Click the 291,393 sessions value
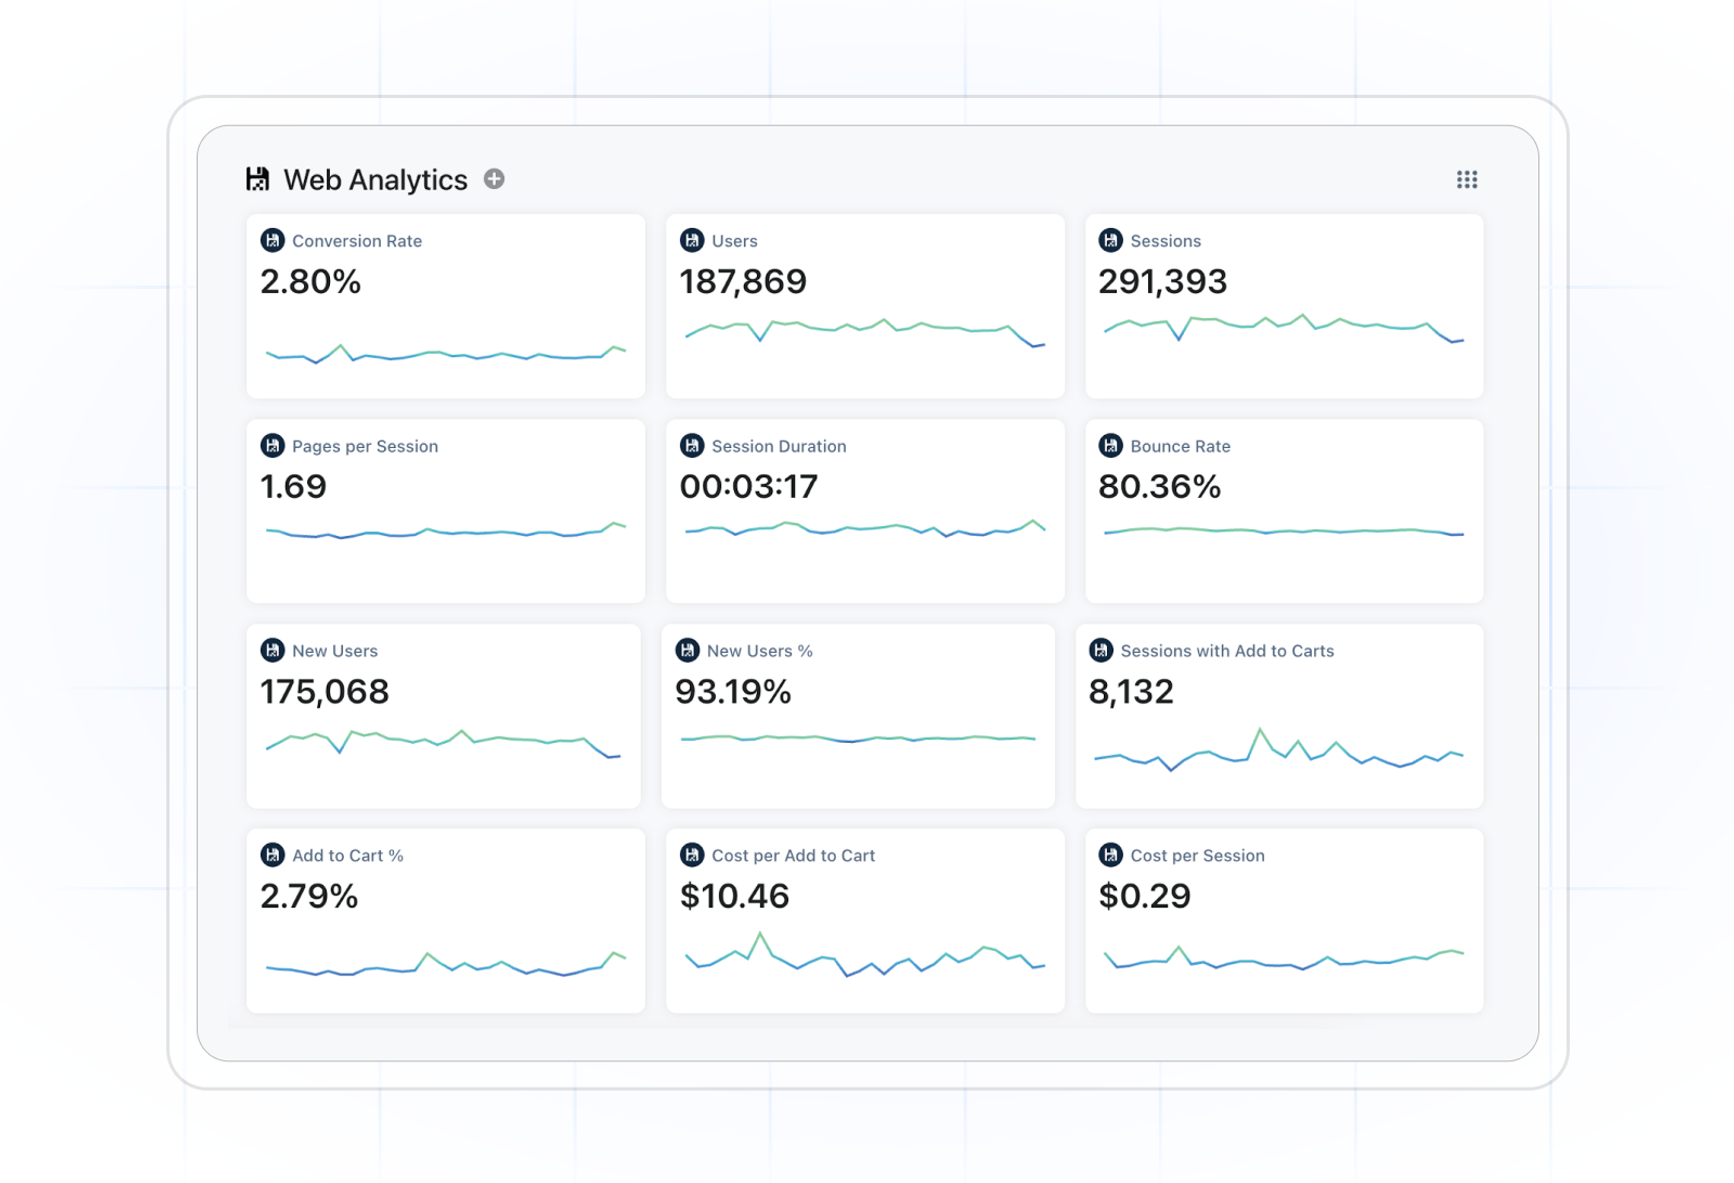The width and height of the screenshot is (1734, 1183). 1162,282
